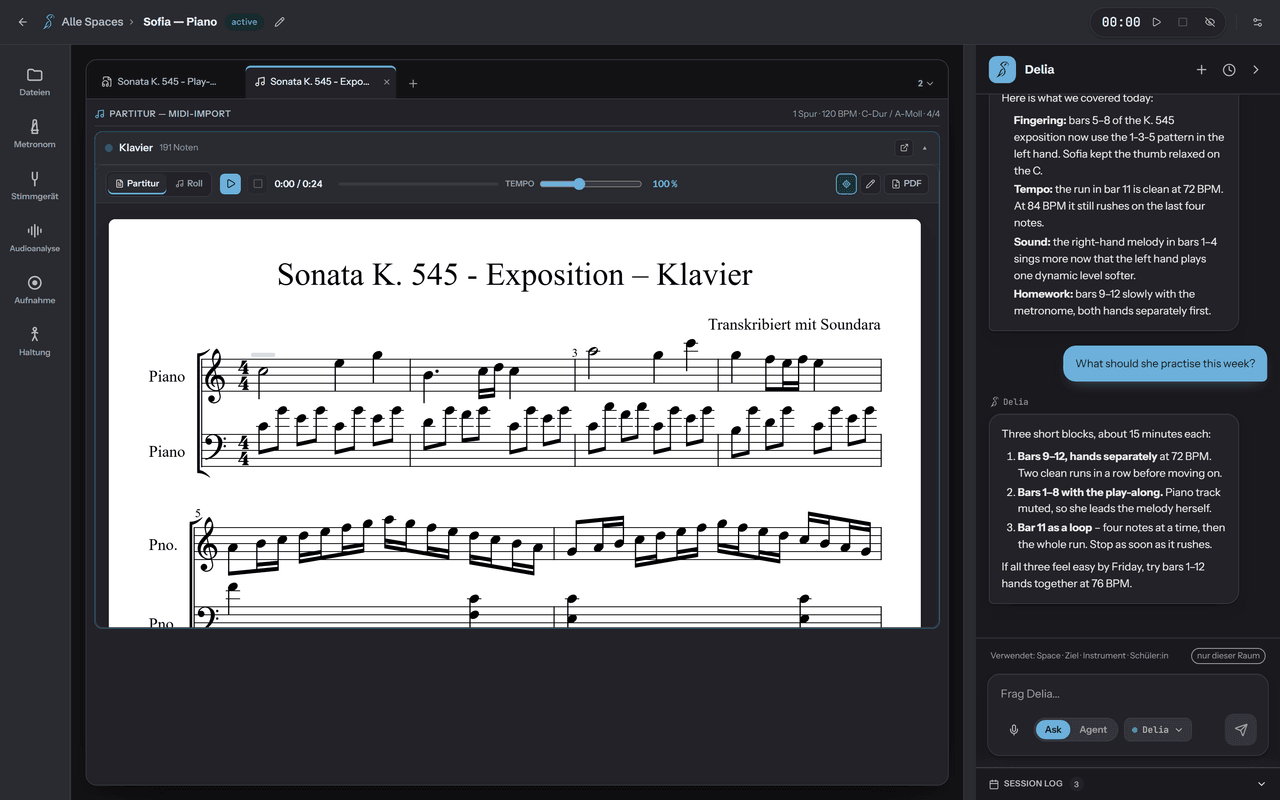Switch to Roll view
This screenshot has height=800, width=1280.
click(189, 184)
